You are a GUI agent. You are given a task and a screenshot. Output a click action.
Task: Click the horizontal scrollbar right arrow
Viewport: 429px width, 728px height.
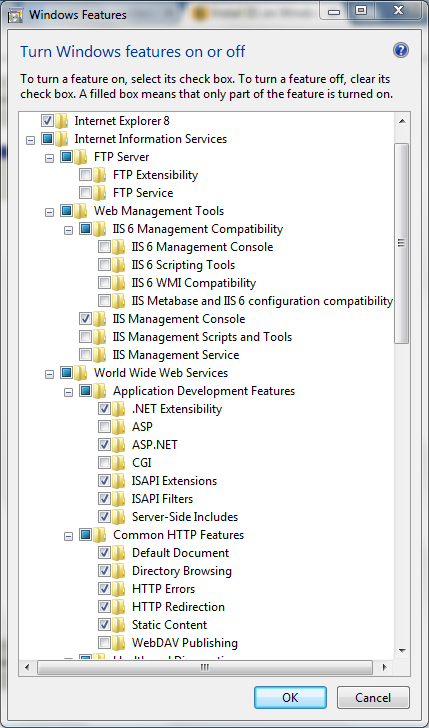(384, 668)
